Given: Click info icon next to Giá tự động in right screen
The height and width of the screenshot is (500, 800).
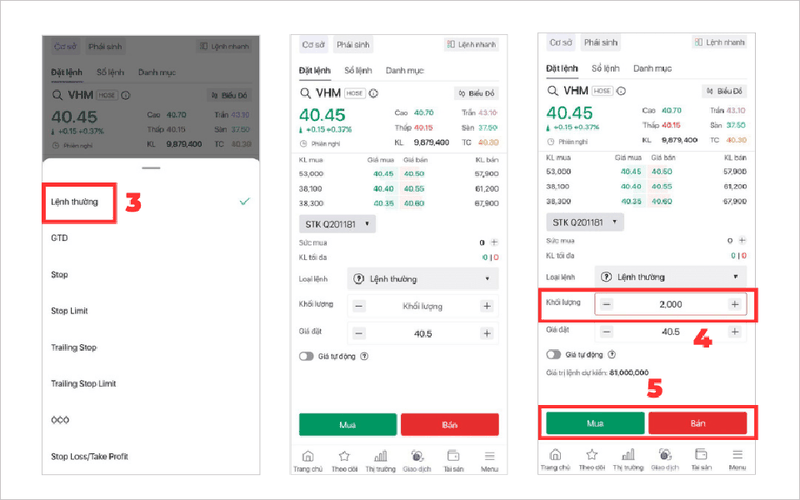Looking at the screenshot, I should 612,354.
